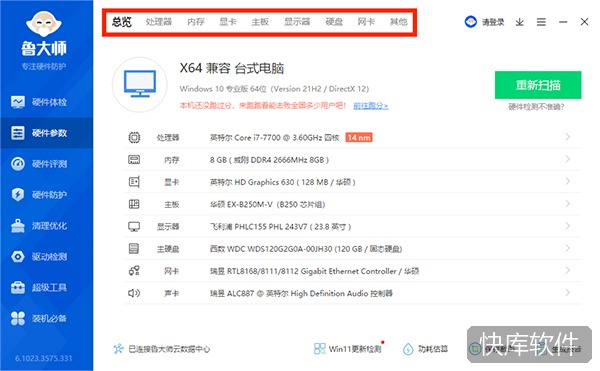The image size is (600, 371).
Task: Switch to the 主板 tab
Action: click(260, 22)
